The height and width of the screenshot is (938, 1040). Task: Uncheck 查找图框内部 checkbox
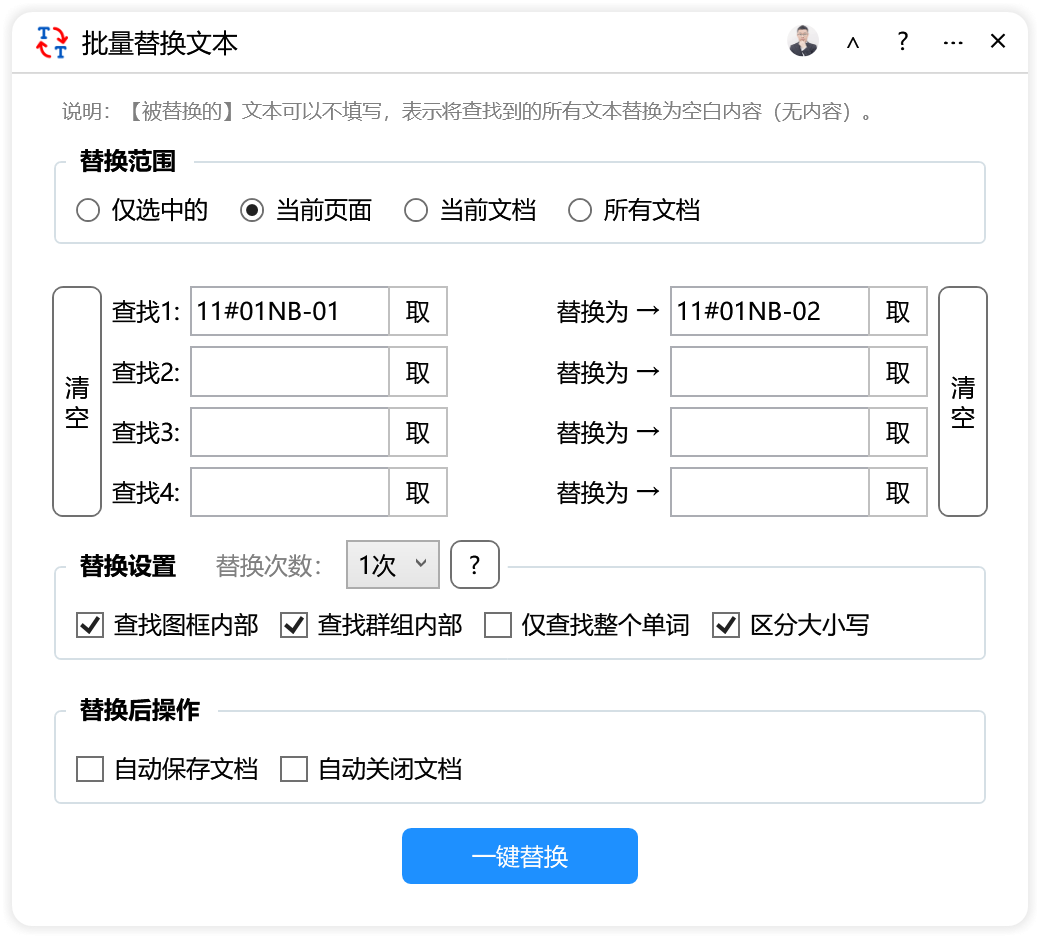pyautogui.click(x=90, y=626)
